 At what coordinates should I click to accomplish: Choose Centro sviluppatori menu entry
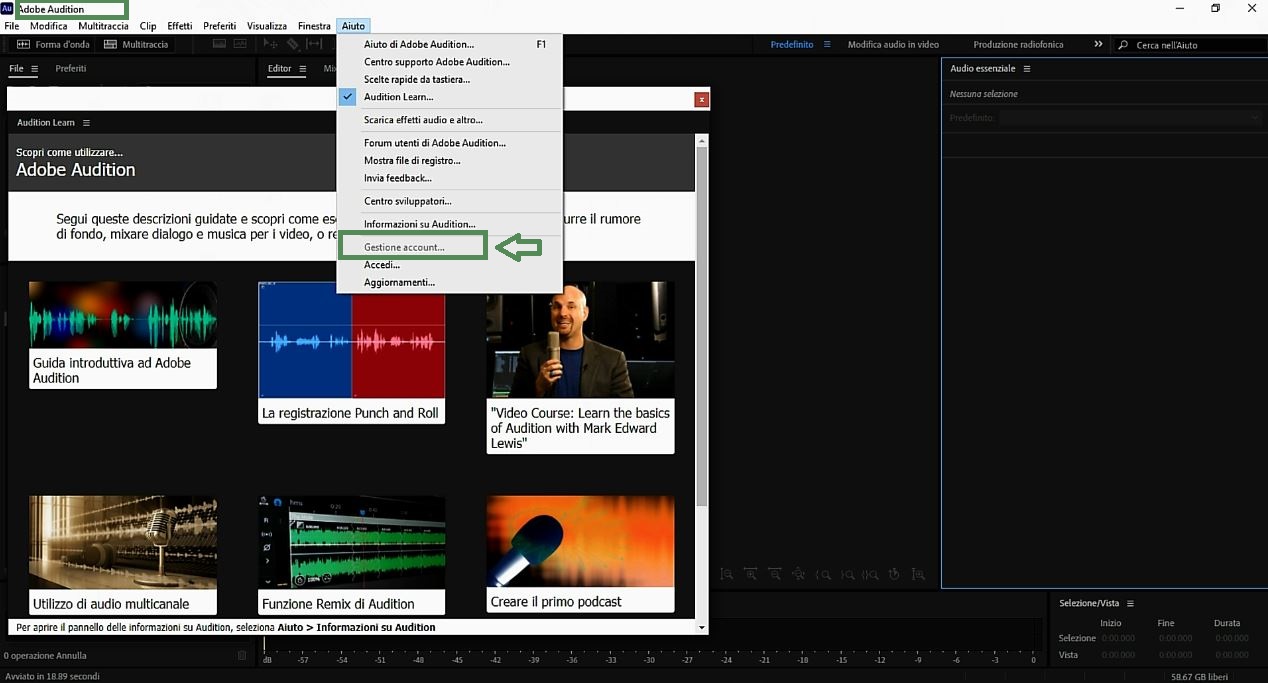449,201
